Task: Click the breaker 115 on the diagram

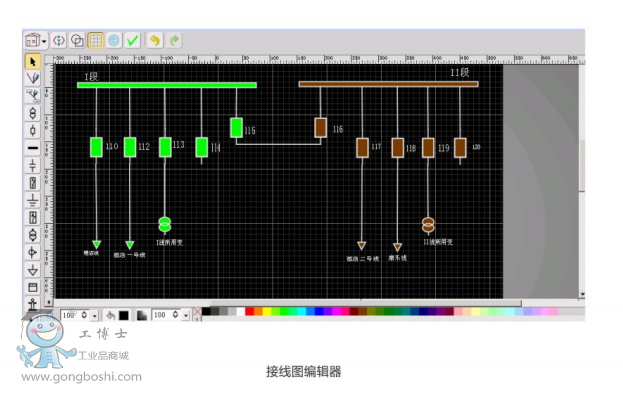Action: (236, 127)
